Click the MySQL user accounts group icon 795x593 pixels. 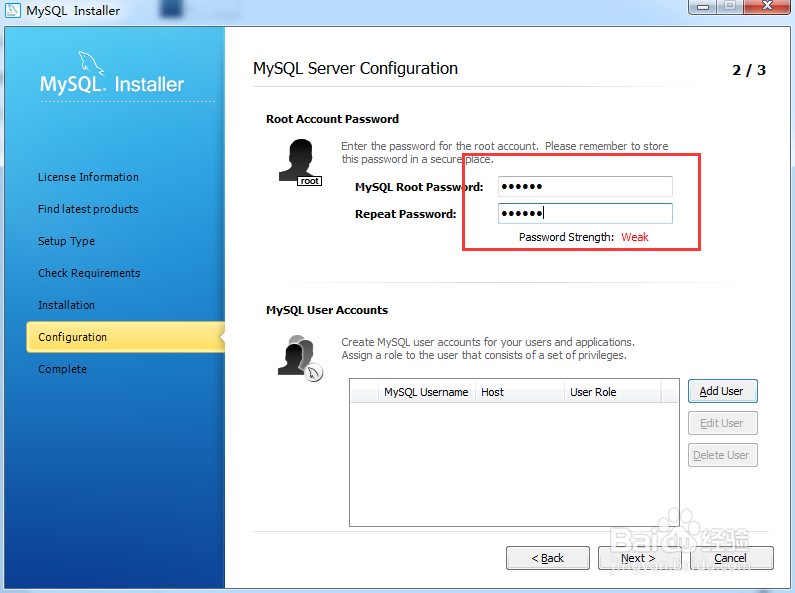pos(300,358)
